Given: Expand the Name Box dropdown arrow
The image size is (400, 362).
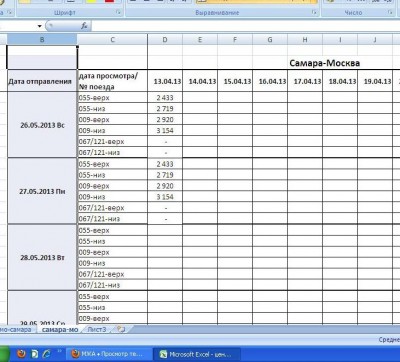Looking at the screenshot, I should [40, 26].
